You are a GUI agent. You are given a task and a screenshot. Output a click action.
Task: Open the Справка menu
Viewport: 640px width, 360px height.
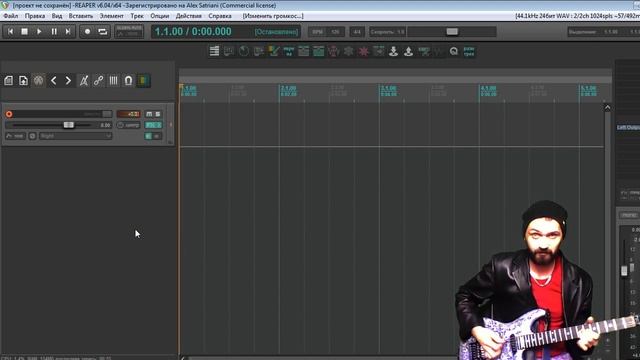(x=220, y=16)
